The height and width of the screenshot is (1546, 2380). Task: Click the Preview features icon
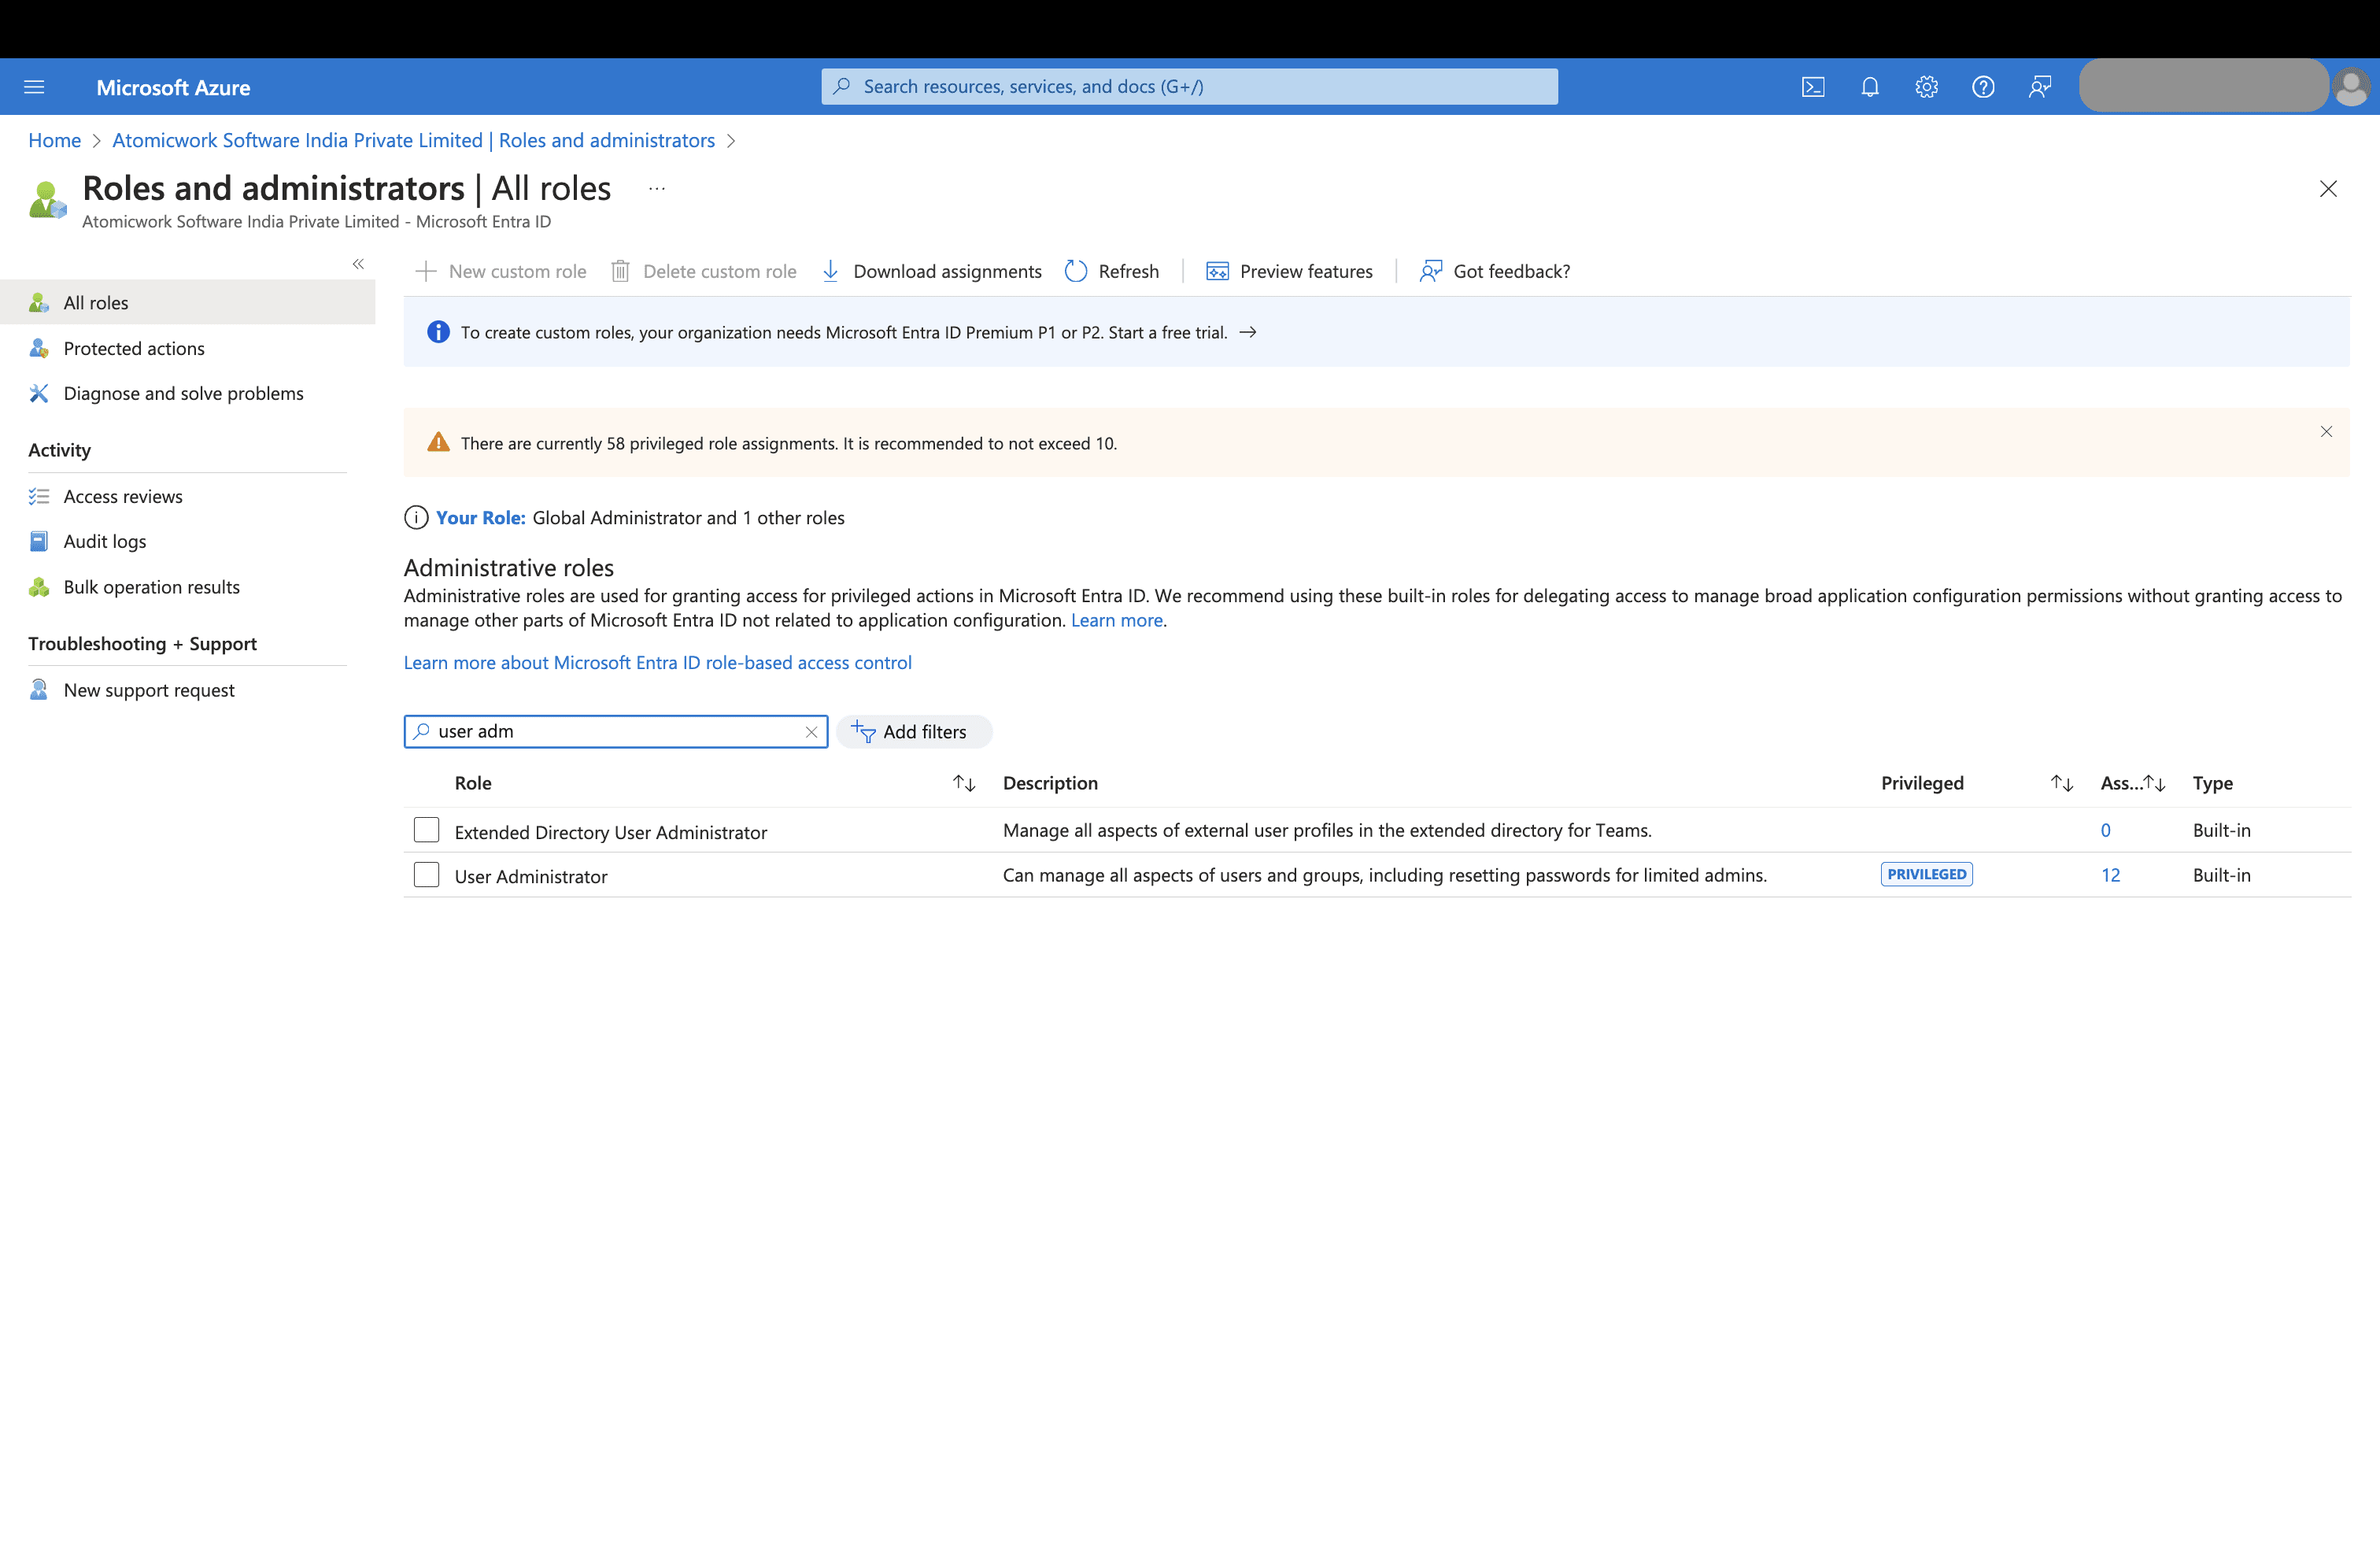[1217, 271]
